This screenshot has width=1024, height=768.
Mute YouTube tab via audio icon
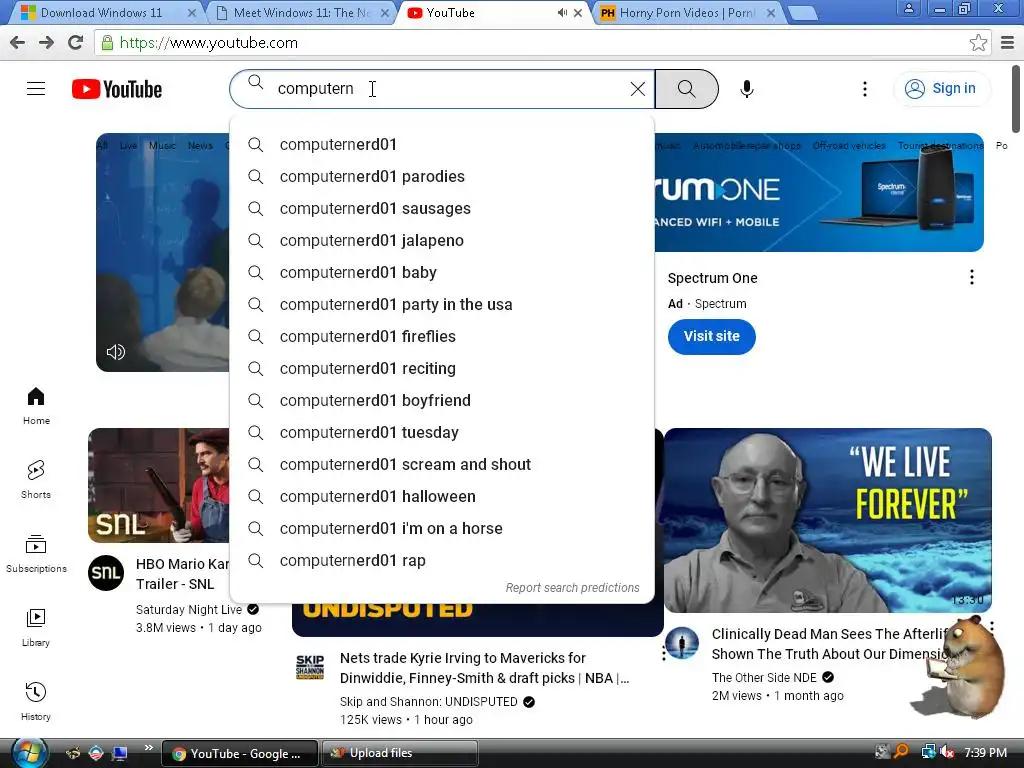562,12
